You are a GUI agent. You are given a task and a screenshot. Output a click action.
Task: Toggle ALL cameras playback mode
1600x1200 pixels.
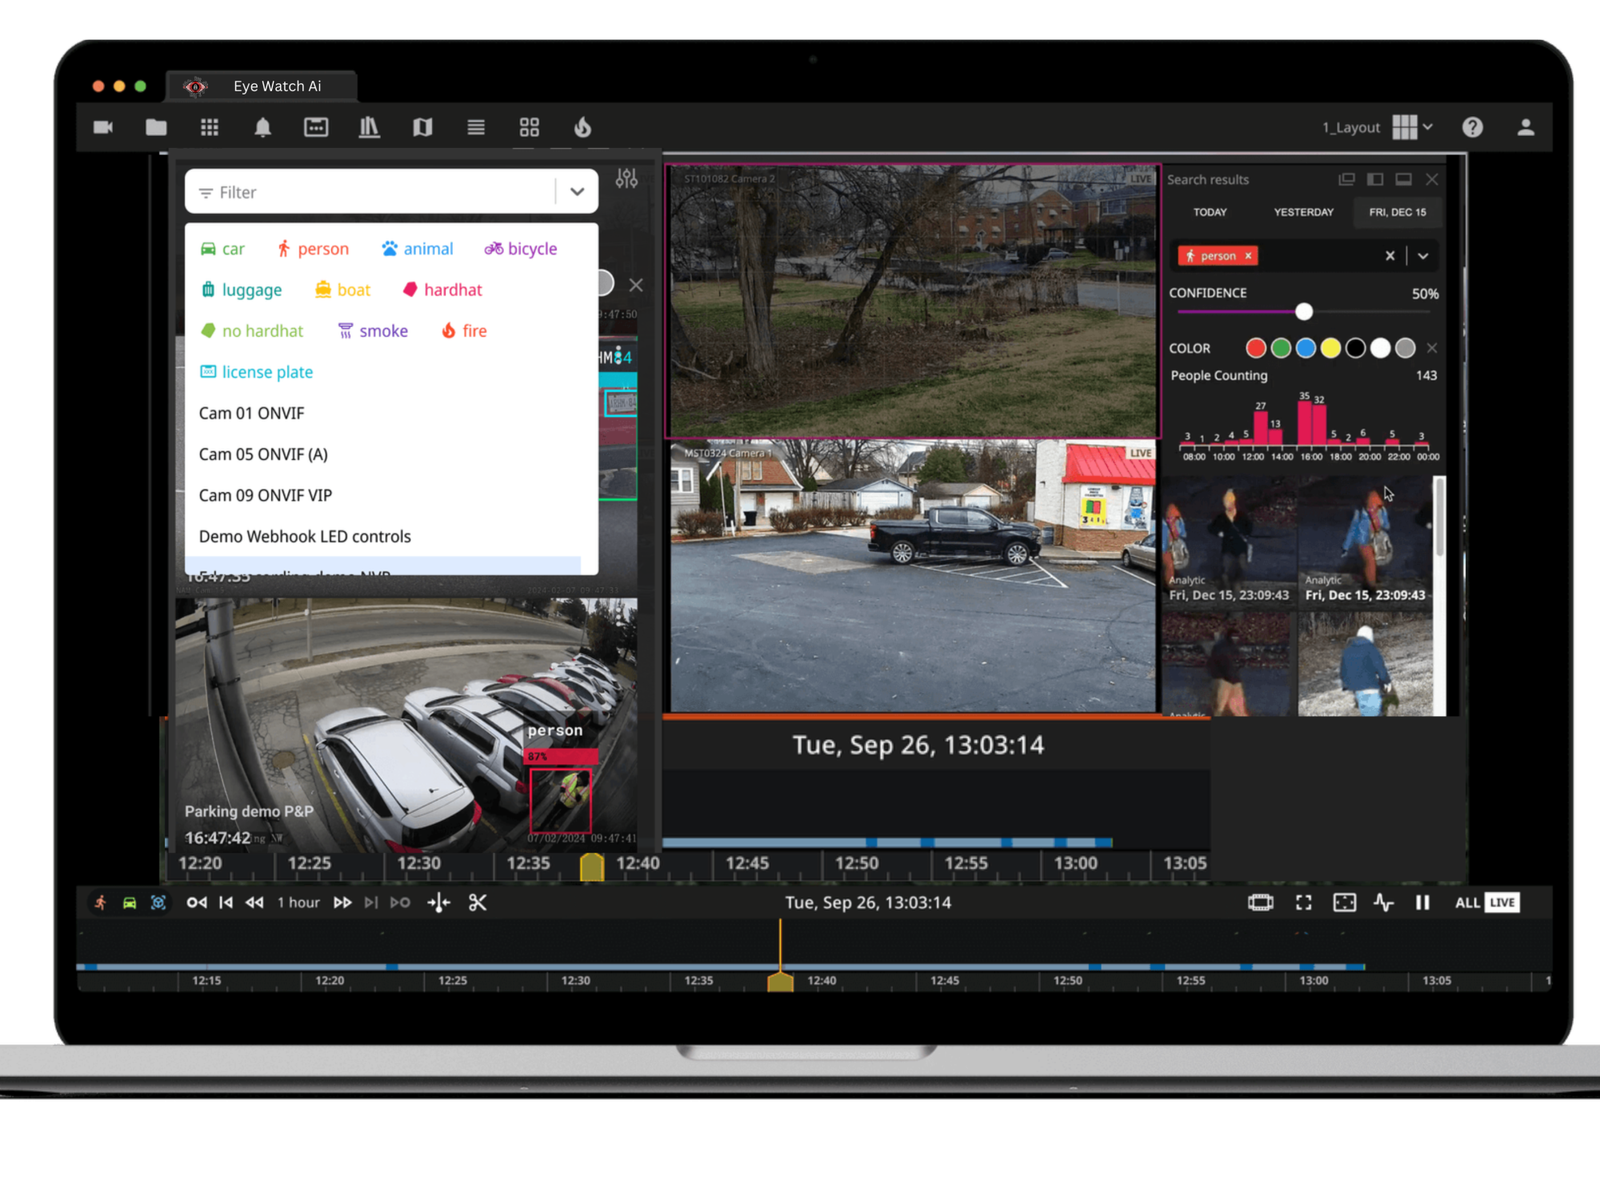coord(1467,903)
